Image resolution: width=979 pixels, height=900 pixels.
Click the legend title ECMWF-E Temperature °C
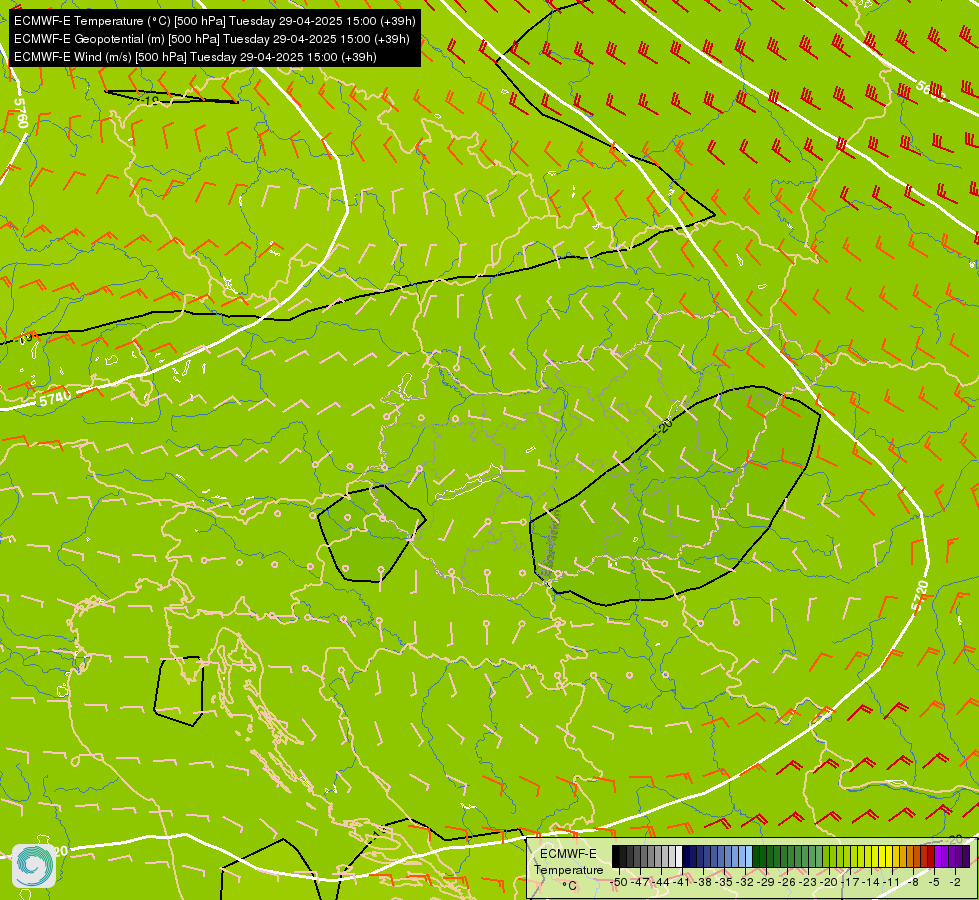pyautogui.click(x=568, y=869)
